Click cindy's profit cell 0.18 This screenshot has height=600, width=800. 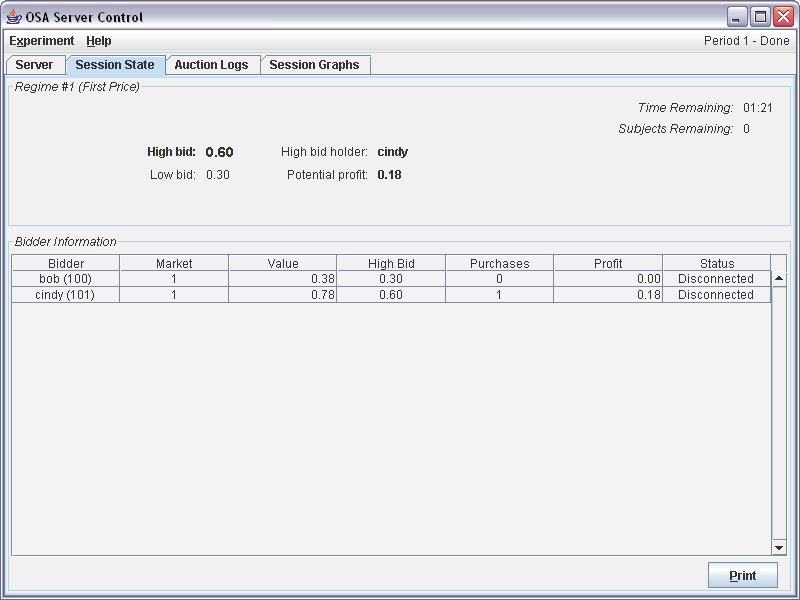pos(608,294)
